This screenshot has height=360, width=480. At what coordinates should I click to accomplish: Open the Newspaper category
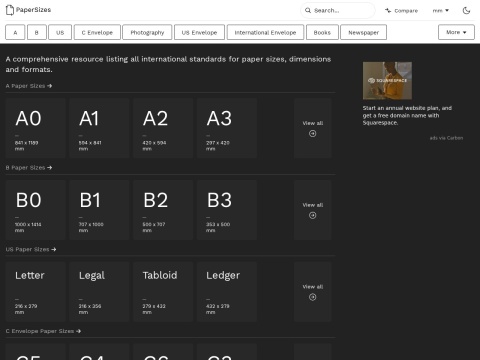point(363,32)
